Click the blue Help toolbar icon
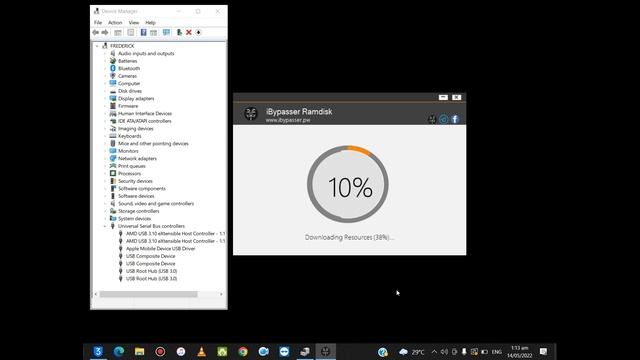Viewport: 640px width, 360px height. coord(143,32)
